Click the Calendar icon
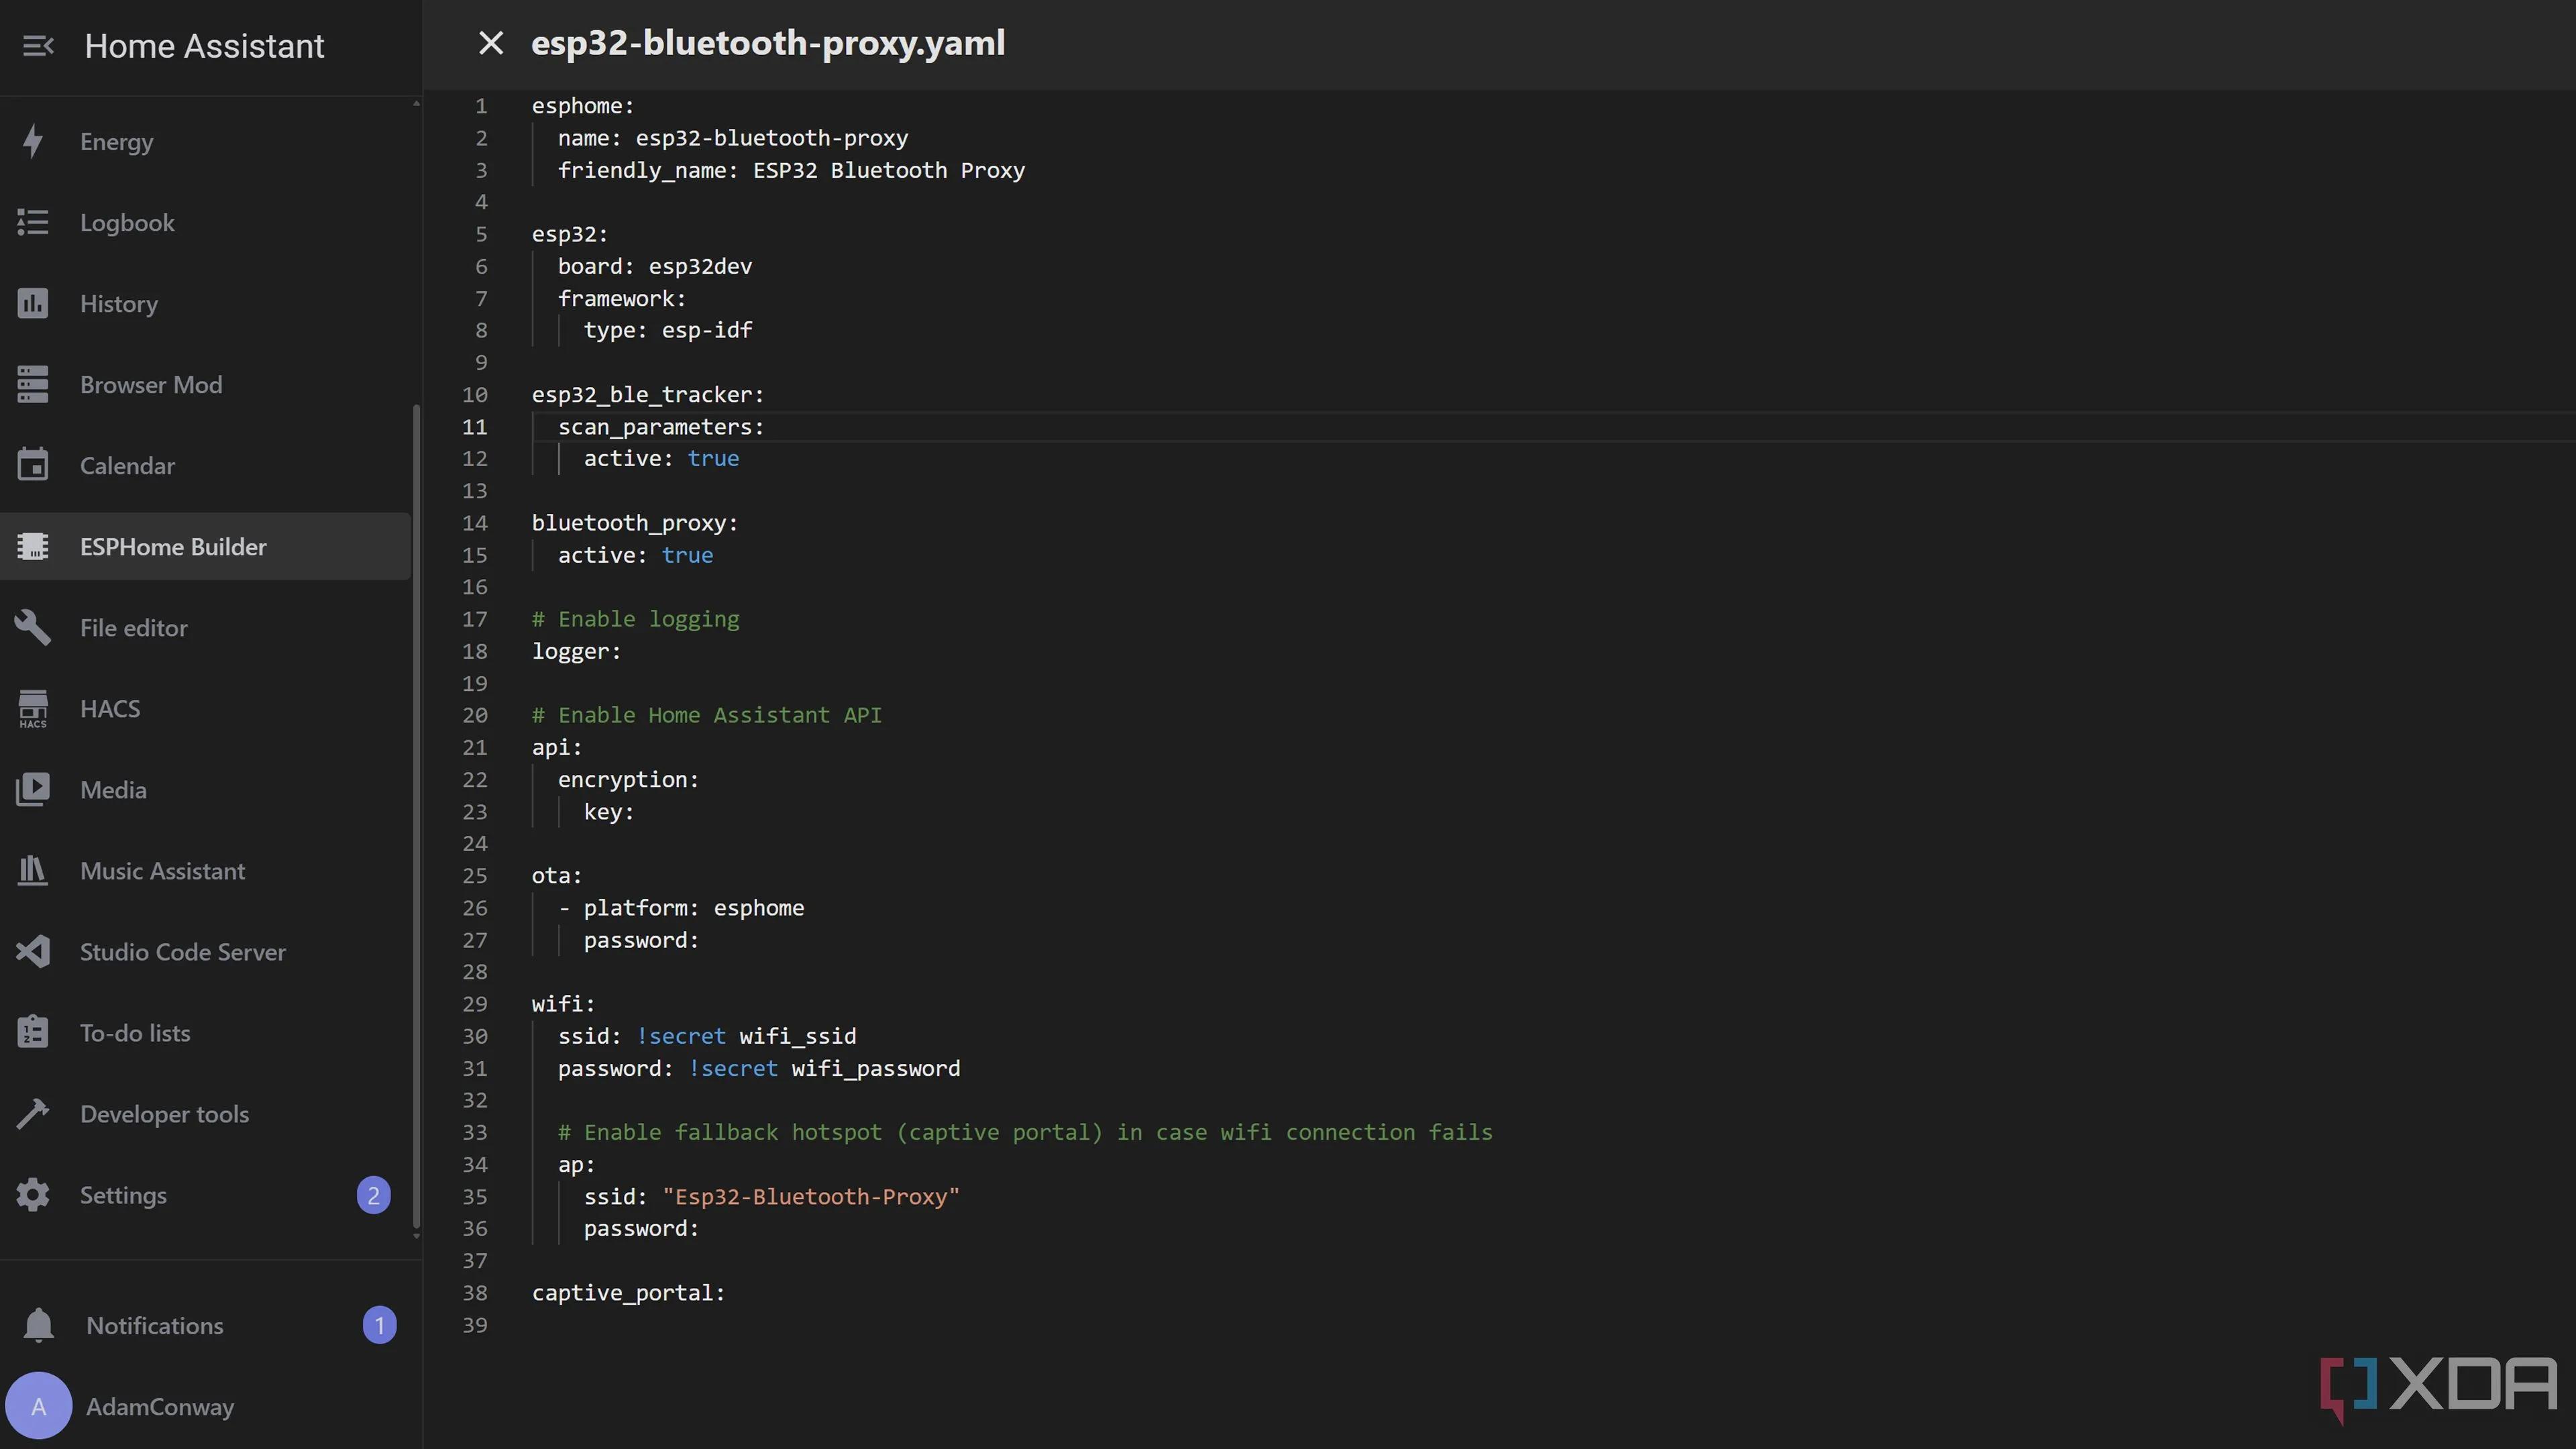Viewport: 2576px width, 1449px height. (x=33, y=465)
